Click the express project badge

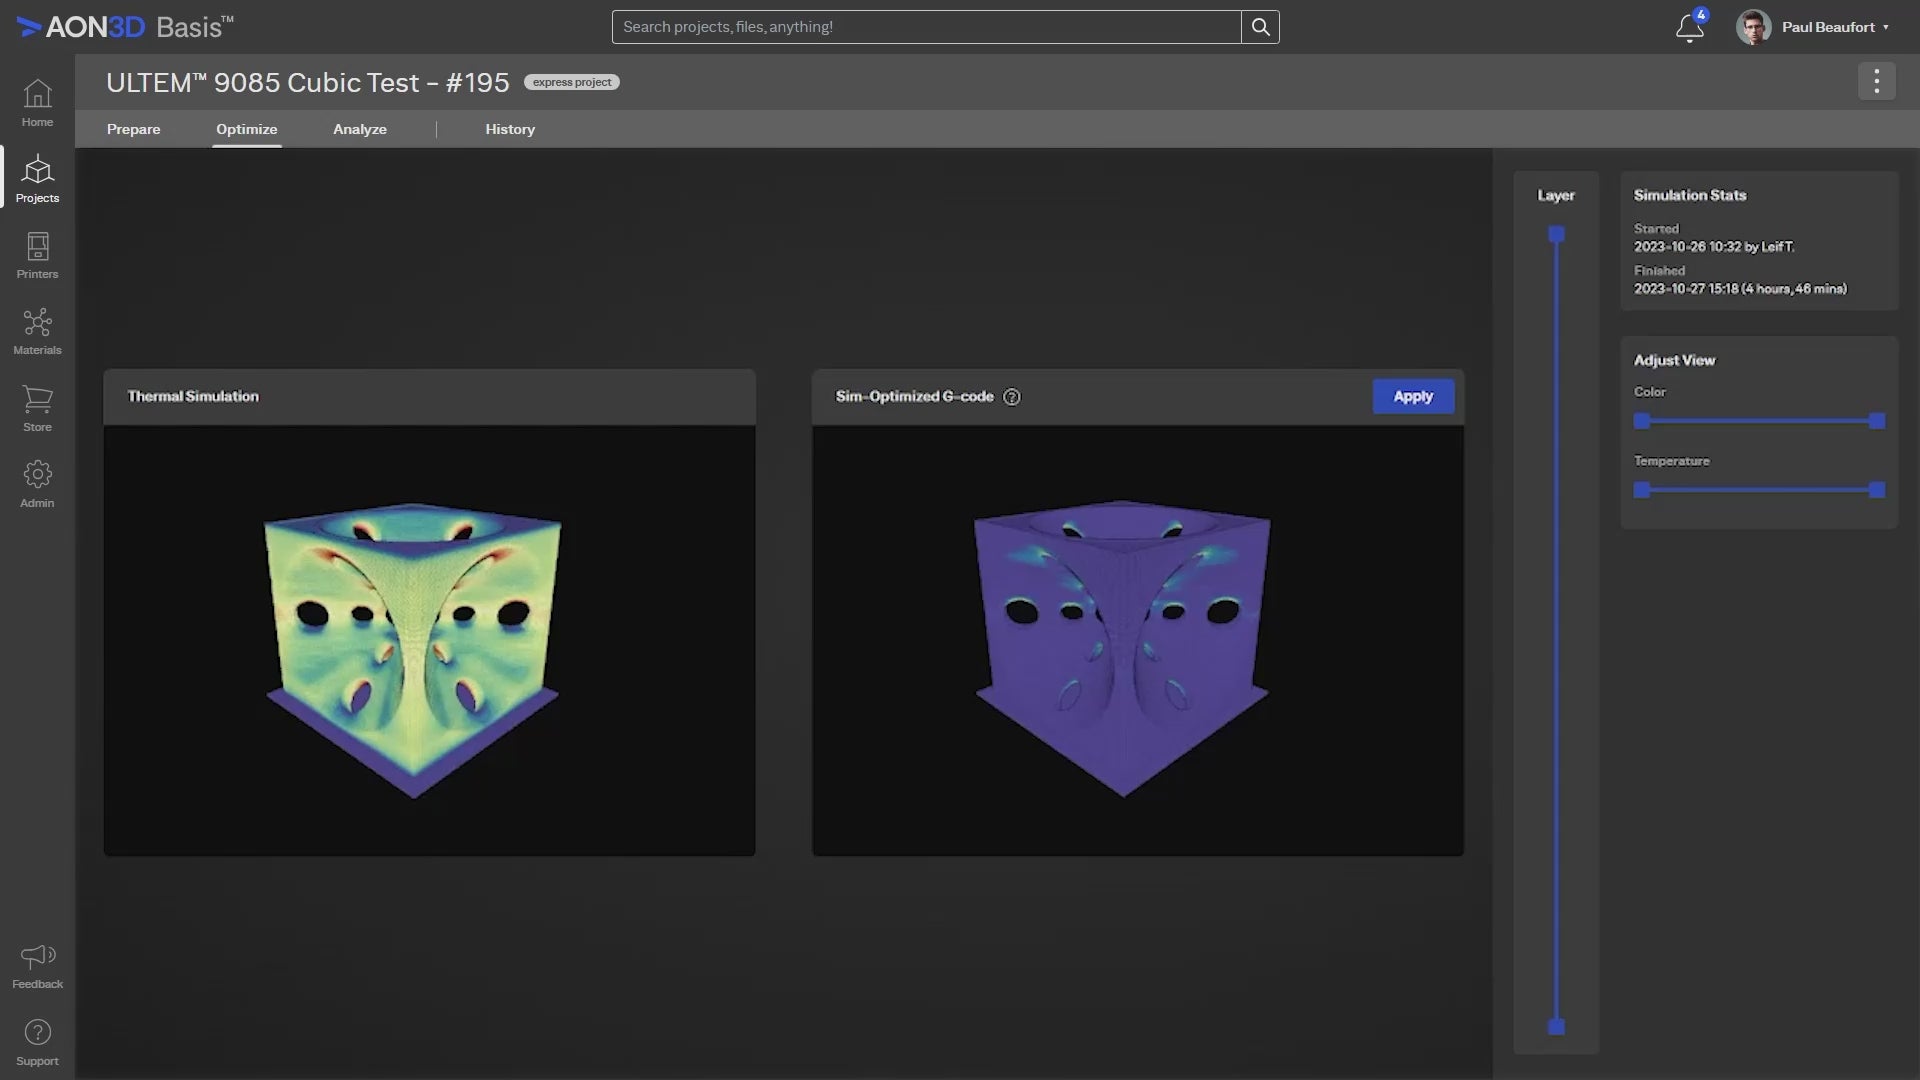(x=572, y=82)
